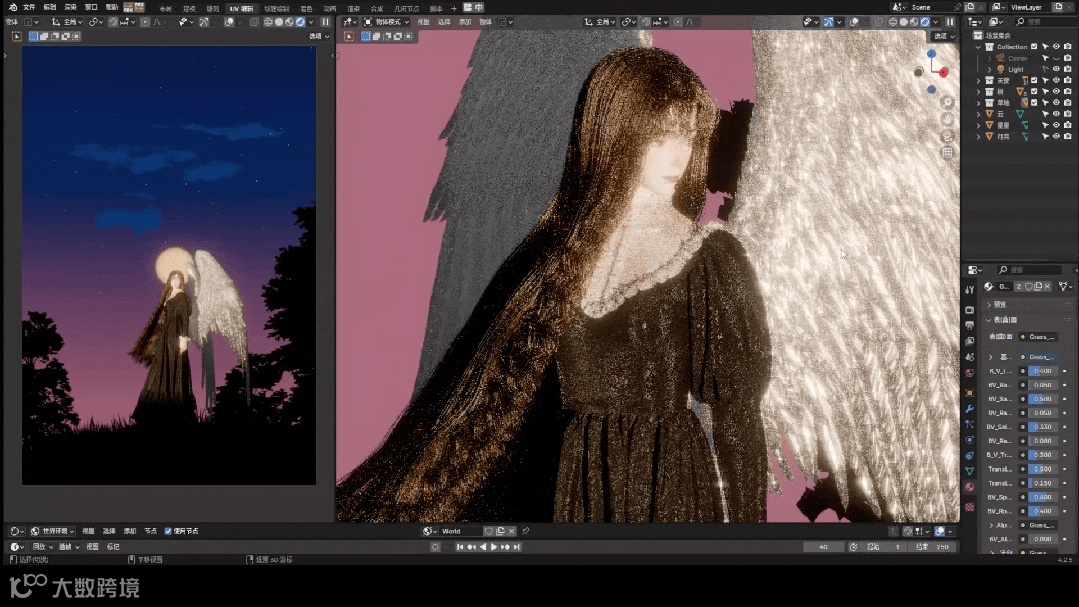
Task: Open the Object properties tab
Action: [970, 393]
